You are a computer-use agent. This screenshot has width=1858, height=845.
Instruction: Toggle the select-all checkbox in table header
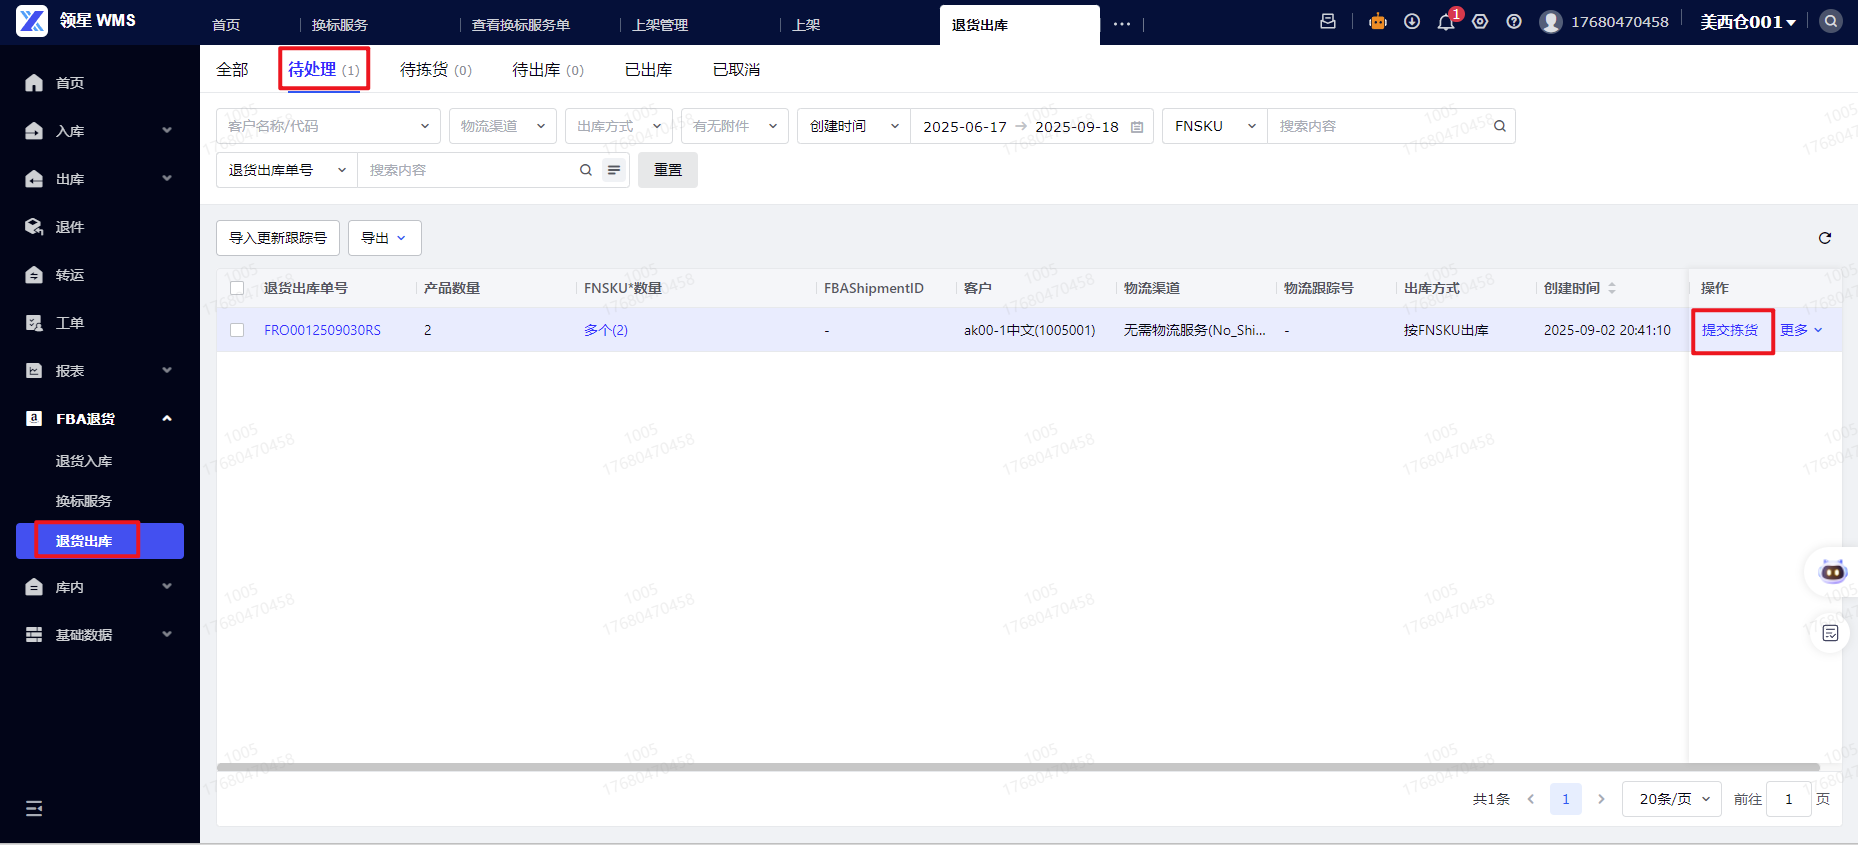click(x=237, y=288)
